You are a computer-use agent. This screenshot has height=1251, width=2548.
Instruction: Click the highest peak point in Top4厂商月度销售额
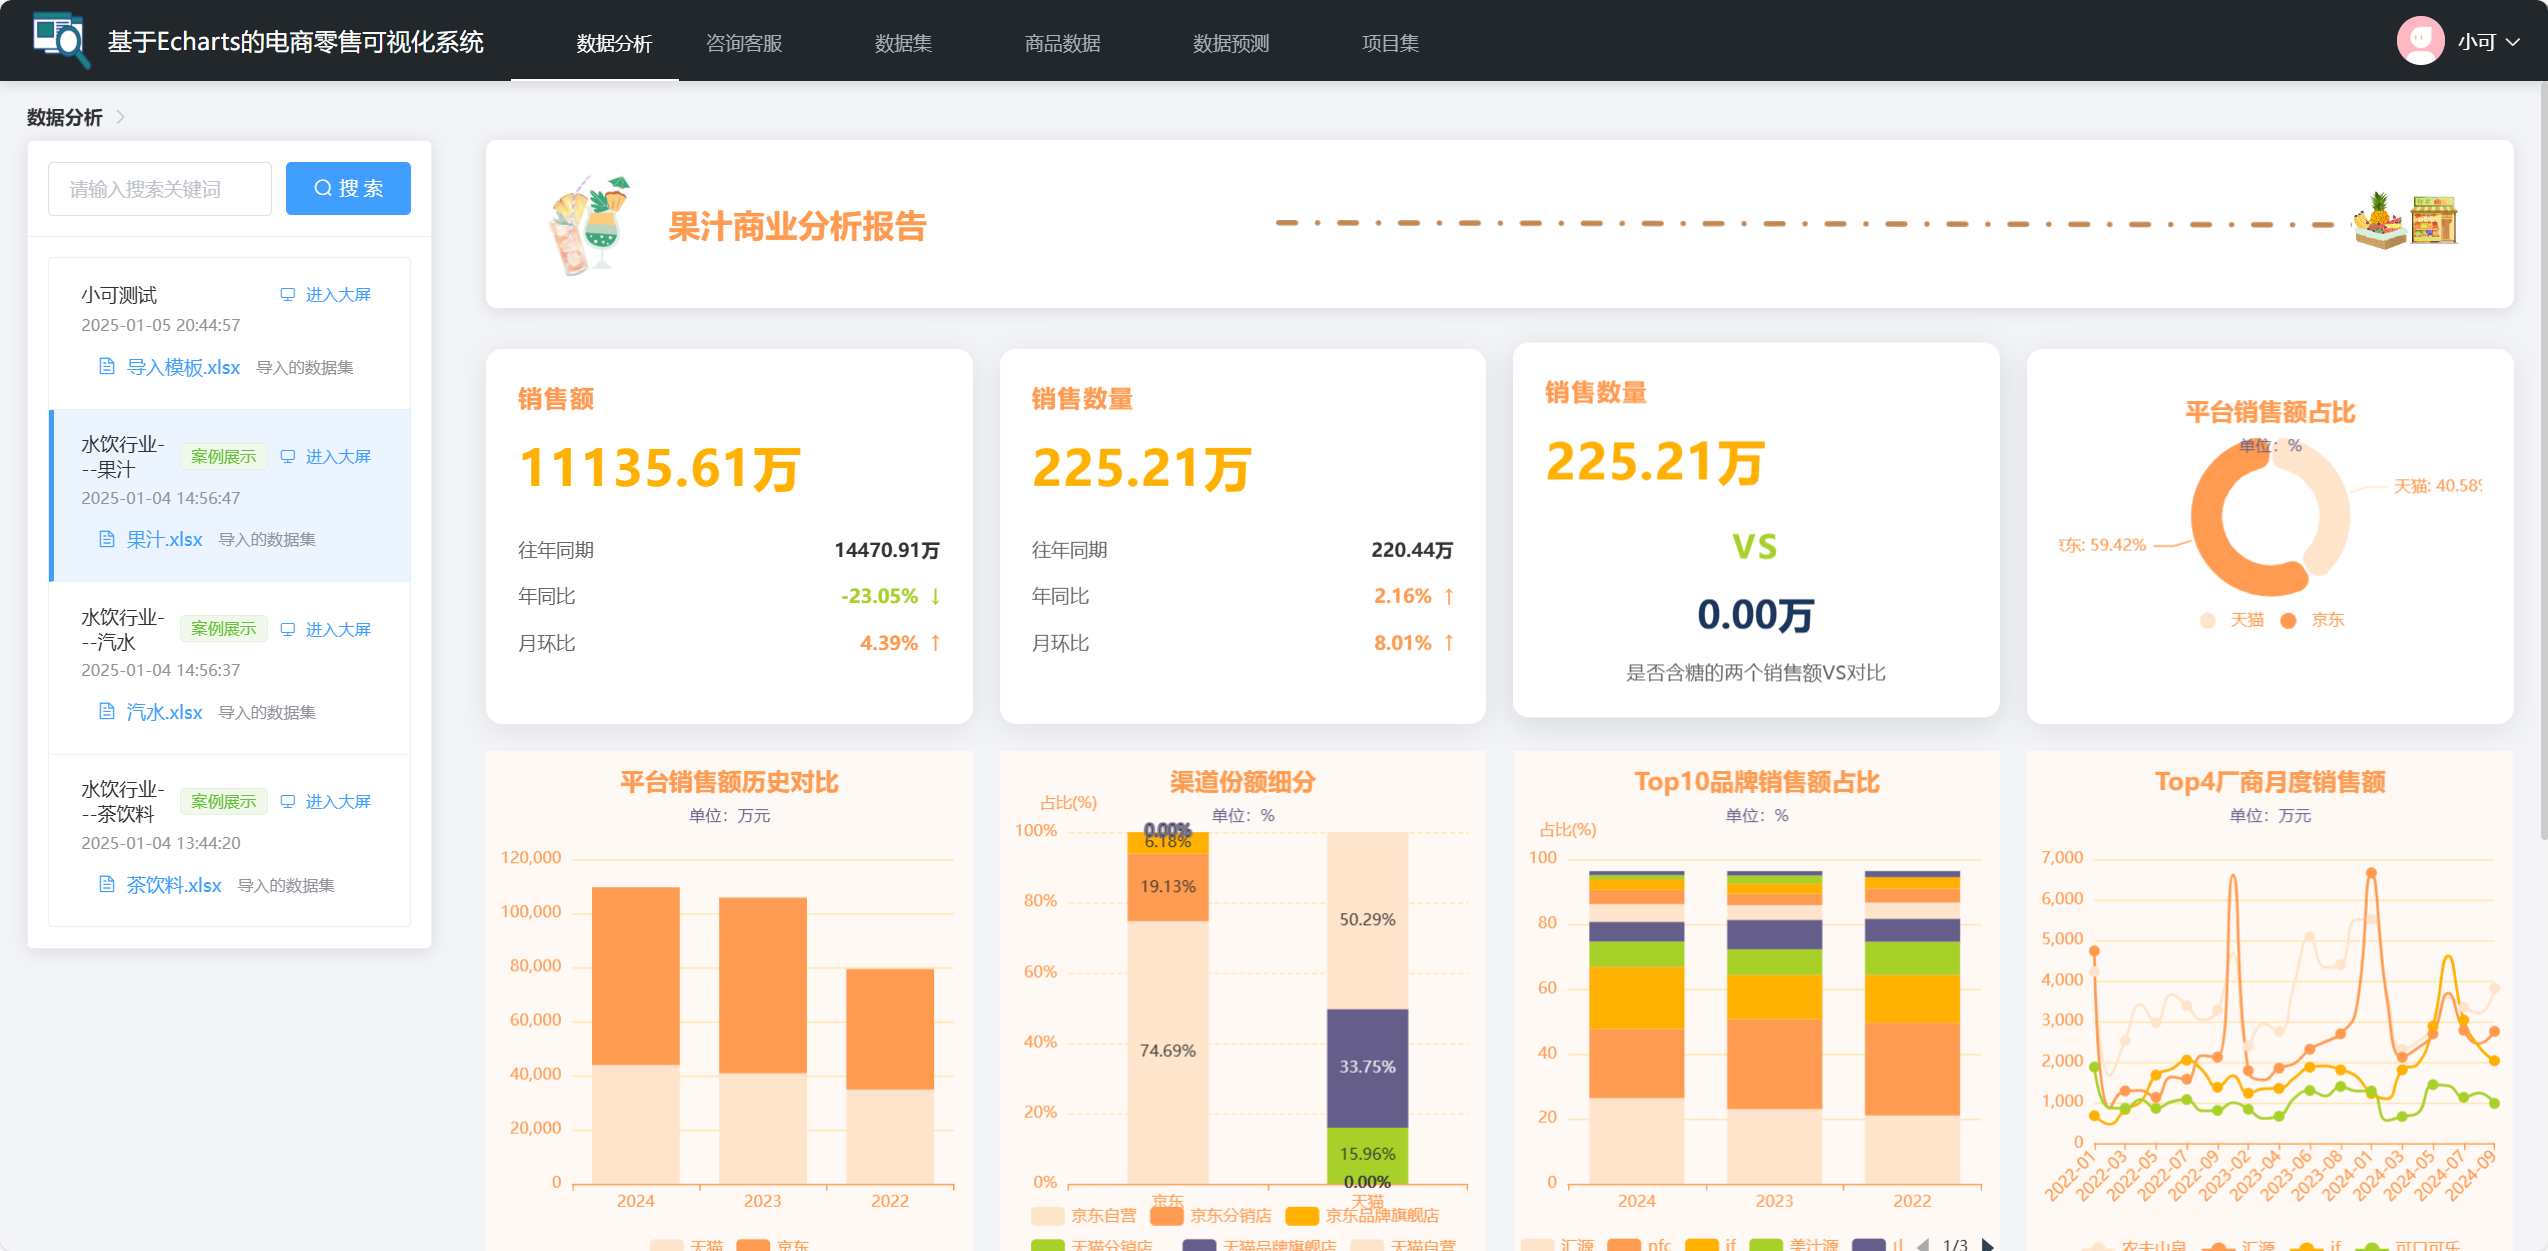click(x=2370, y=873)
